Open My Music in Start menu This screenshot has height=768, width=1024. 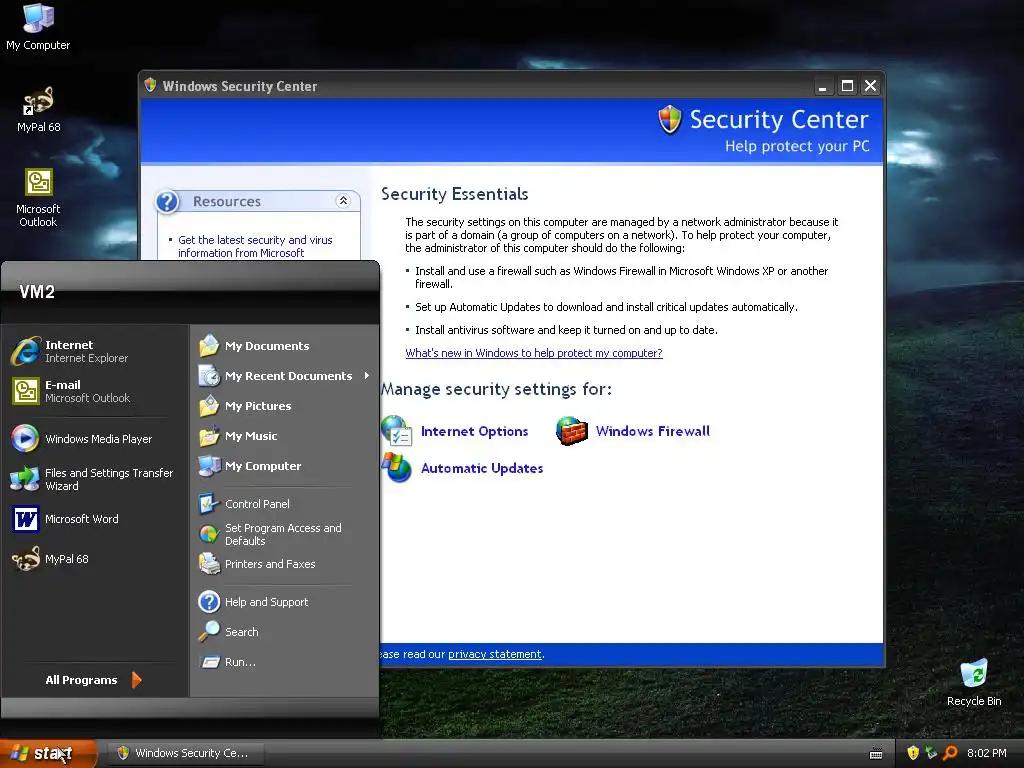point(239,436)
